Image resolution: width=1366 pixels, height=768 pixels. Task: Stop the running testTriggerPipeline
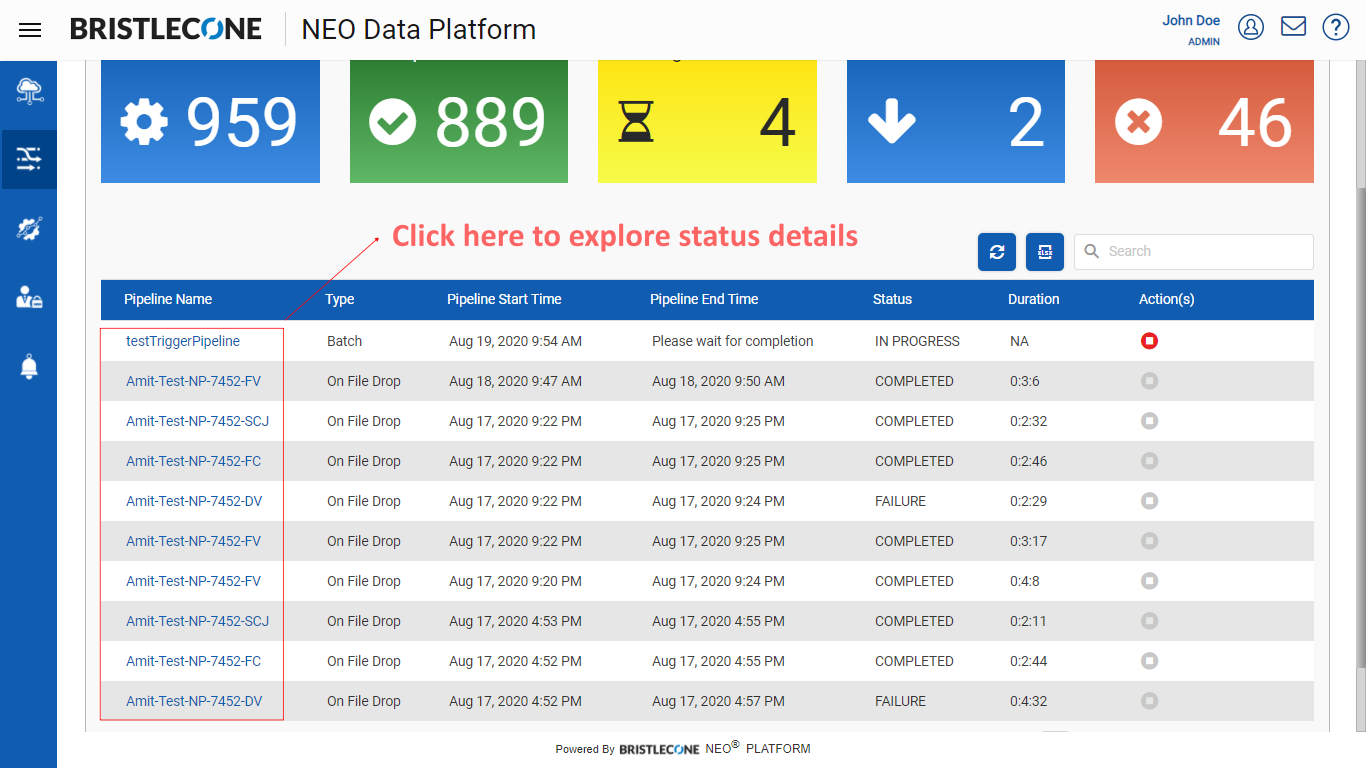pyautogui.click(x=1149, y=341)
